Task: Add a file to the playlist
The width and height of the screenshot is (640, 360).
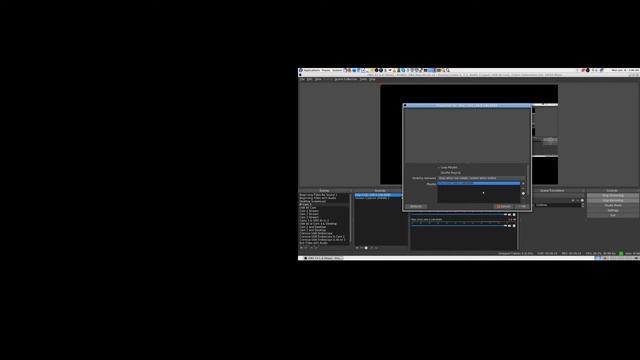Action: point(523,184)
